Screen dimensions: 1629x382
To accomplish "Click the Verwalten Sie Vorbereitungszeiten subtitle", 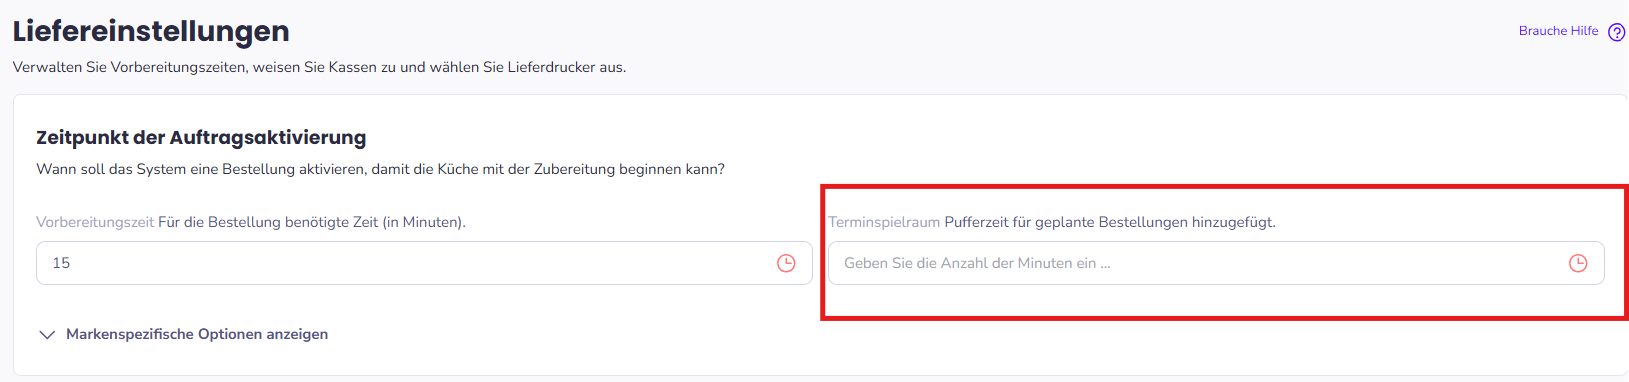I will click(319, 67).
